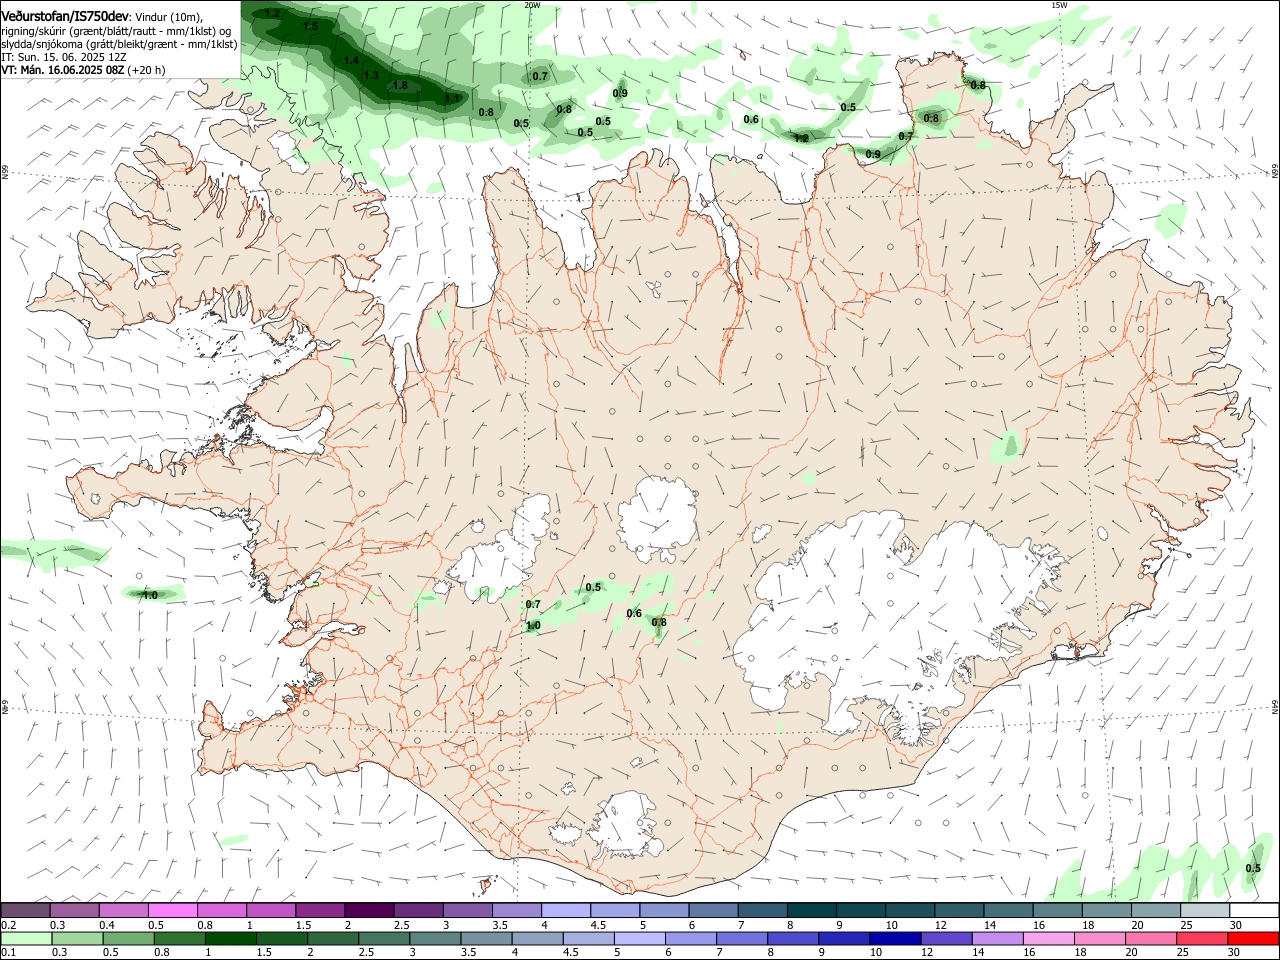Click the 0.5 value in the southeast sea
Image resolution: width=1280 pixels, height=960 pixels.
pos(1253,868)
